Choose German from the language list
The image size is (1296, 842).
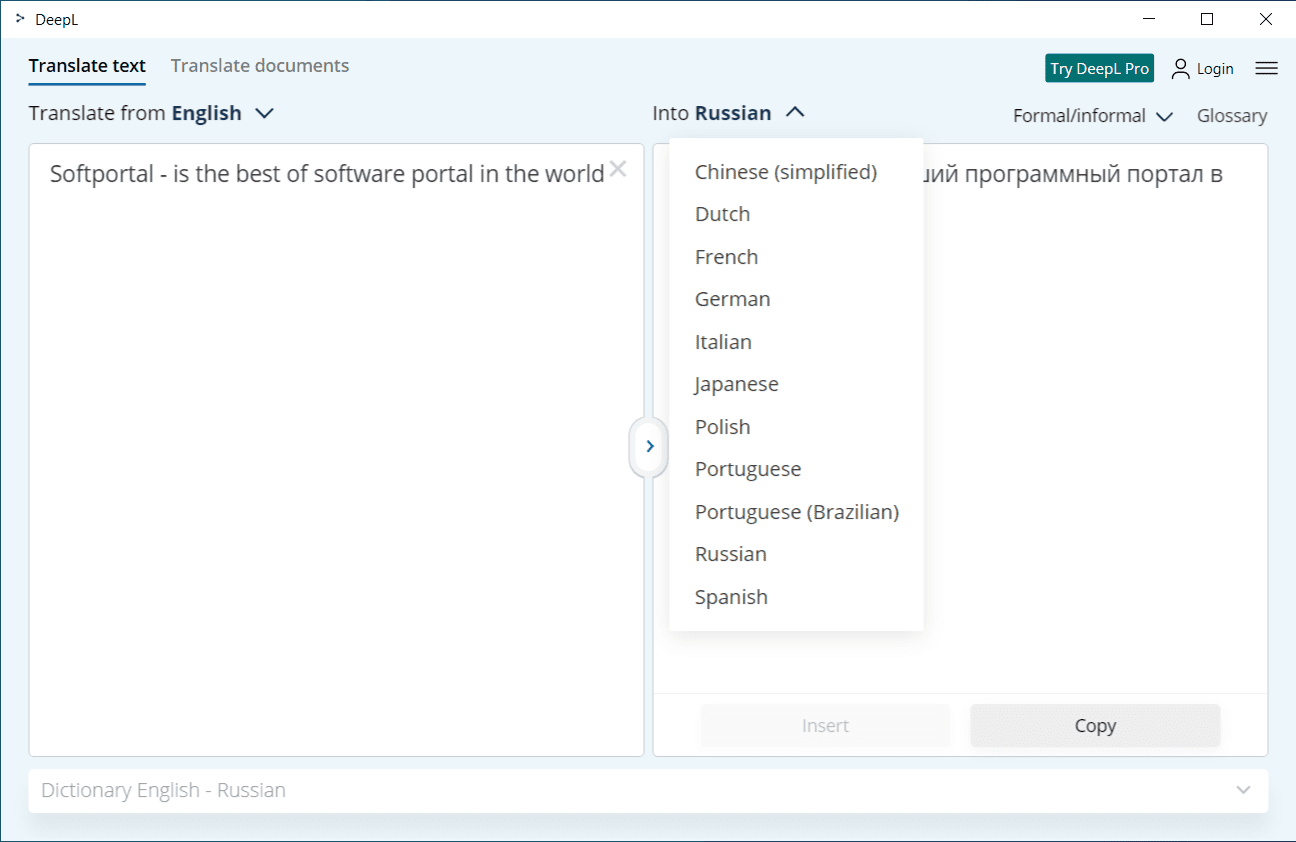point(732,299)
